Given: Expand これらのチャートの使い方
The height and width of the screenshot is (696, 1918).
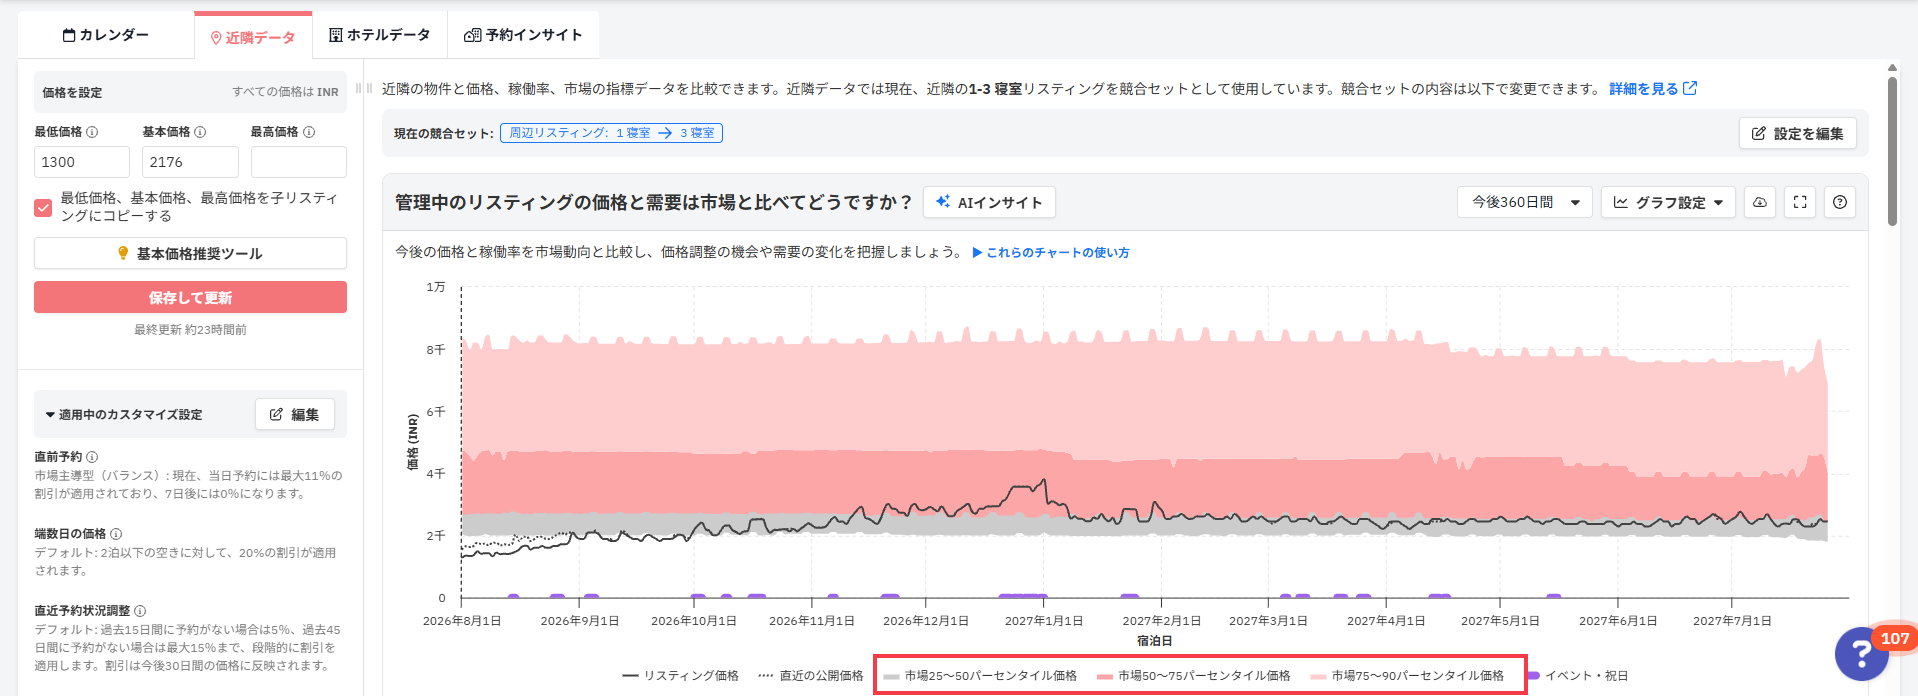Looking at the screenshot, I should 1051,253.
